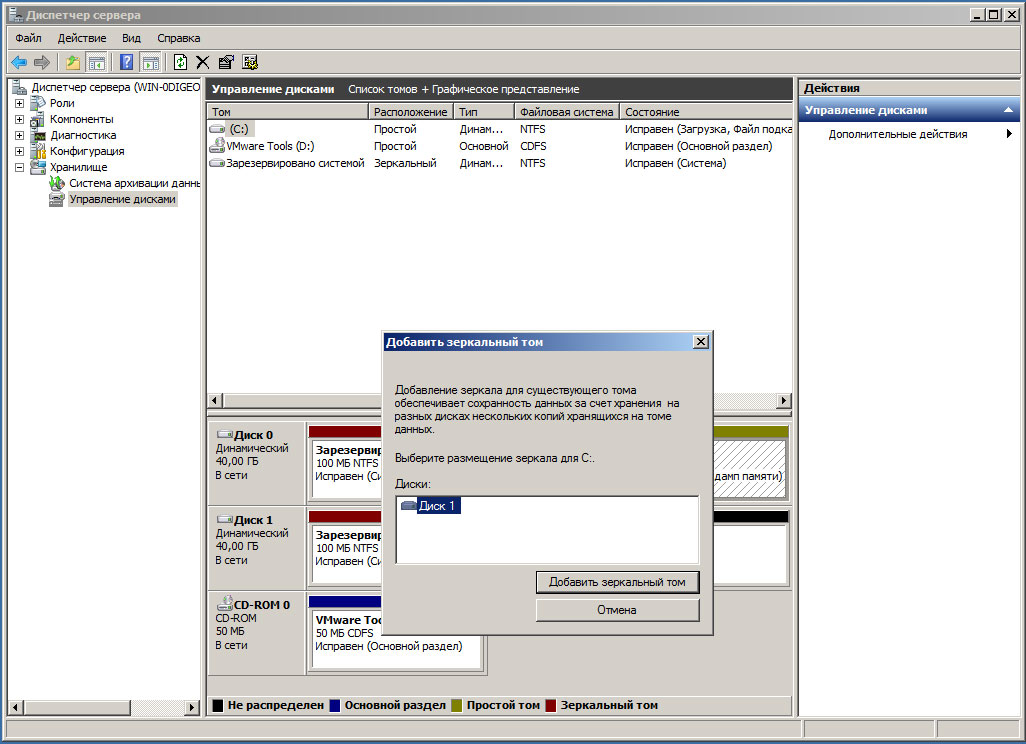Click the Back arrow toolbar icon
This screenshot has height=744, width=1026.
(x=19, y=62)
